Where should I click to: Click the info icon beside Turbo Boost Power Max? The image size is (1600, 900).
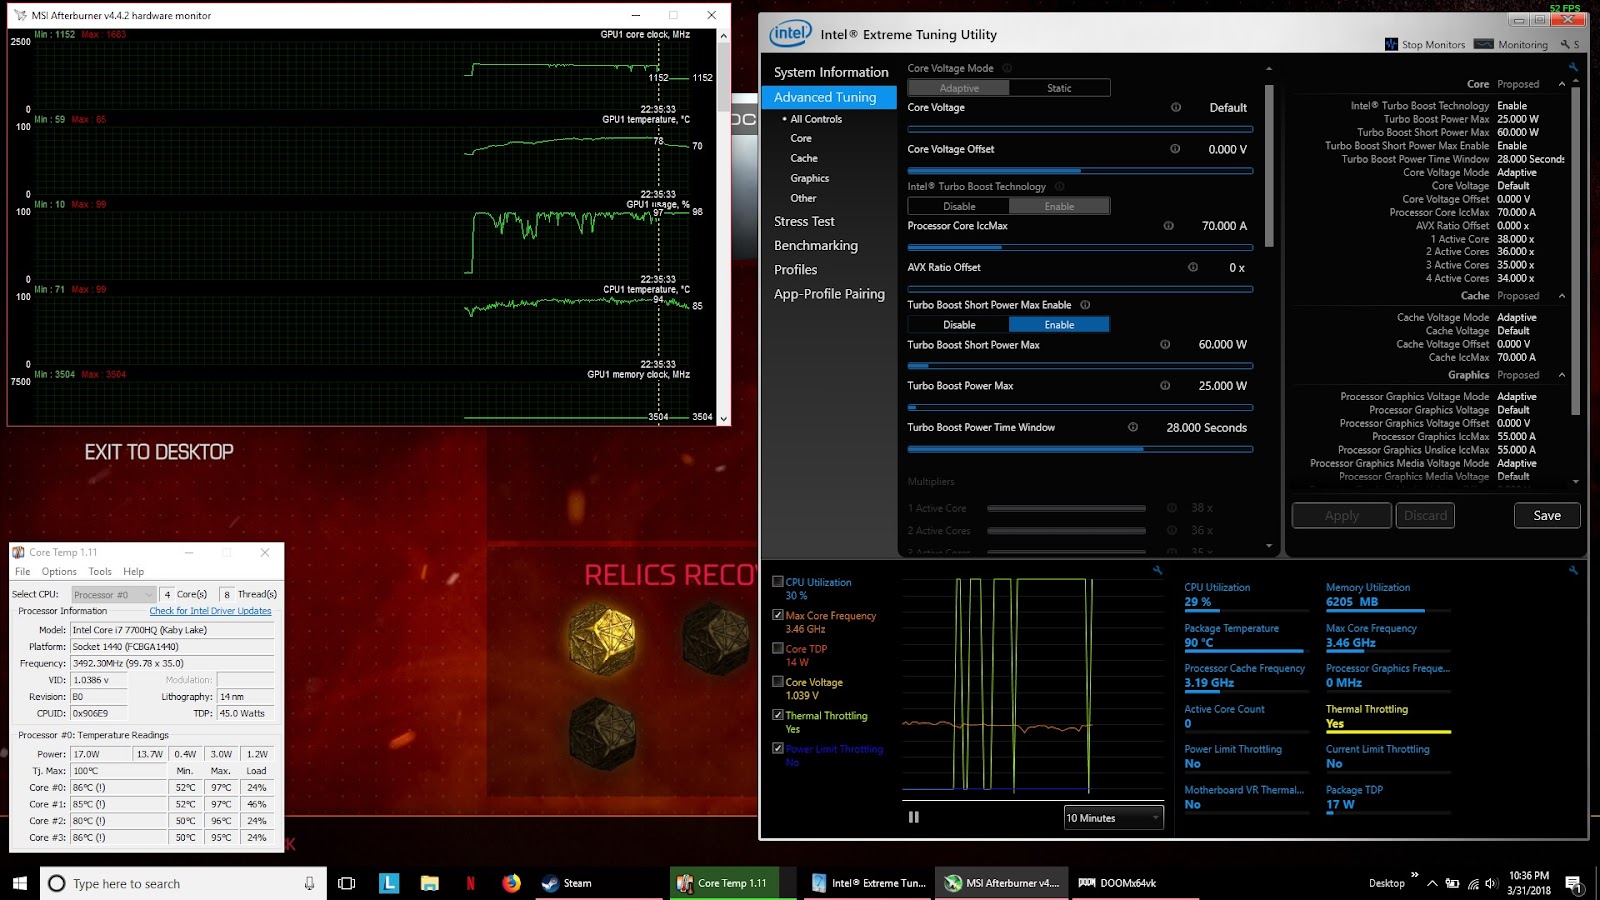tap(1165, 385)
